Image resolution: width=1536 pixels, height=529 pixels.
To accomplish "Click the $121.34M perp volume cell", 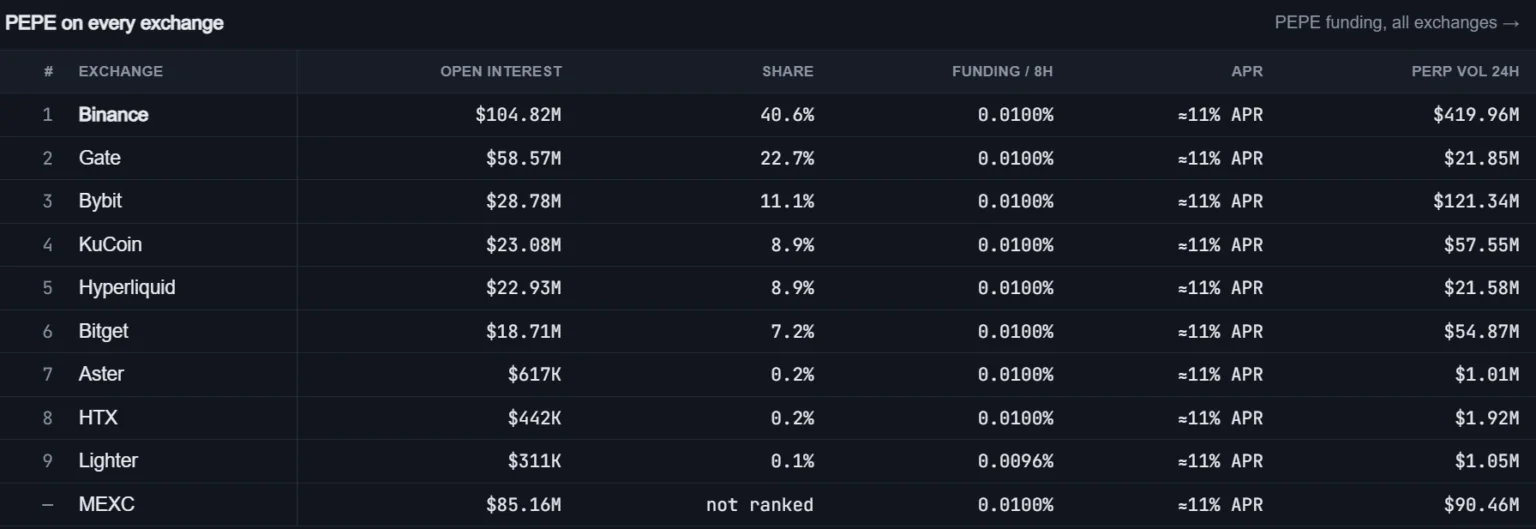I will [1476, 201].
